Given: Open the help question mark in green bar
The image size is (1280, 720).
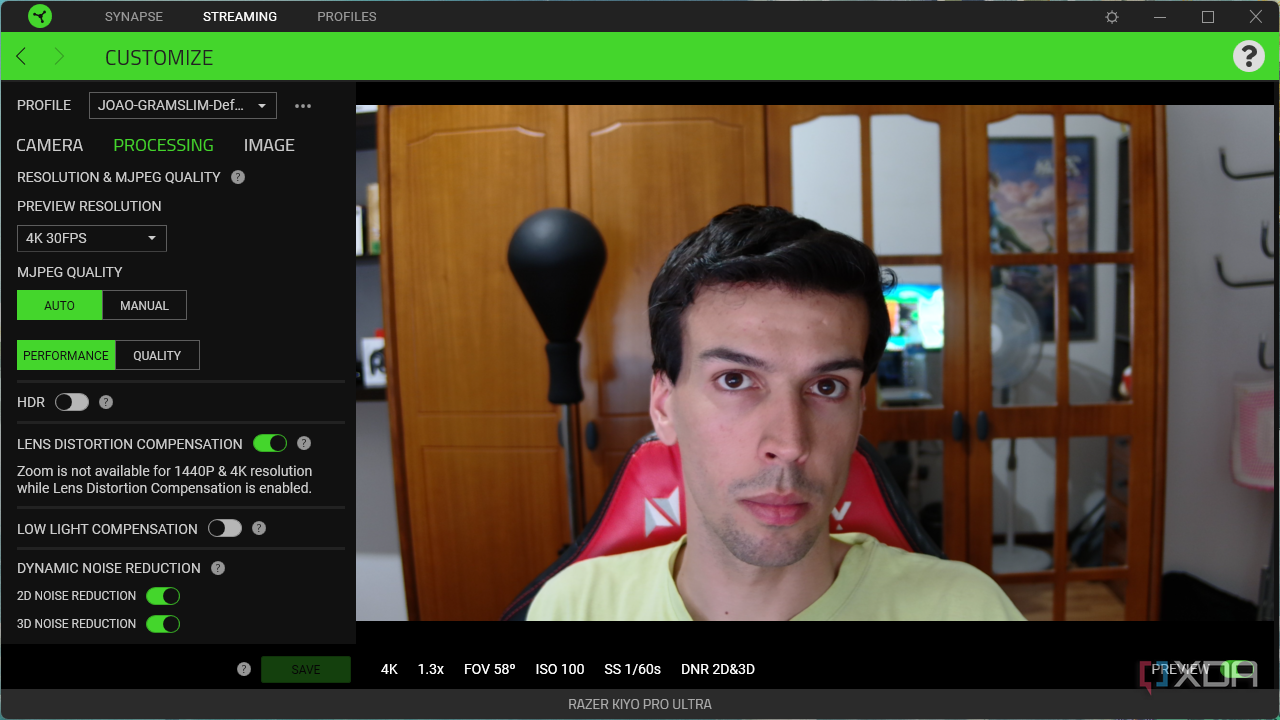Looking at the screenshot, I should (1249, 56).
